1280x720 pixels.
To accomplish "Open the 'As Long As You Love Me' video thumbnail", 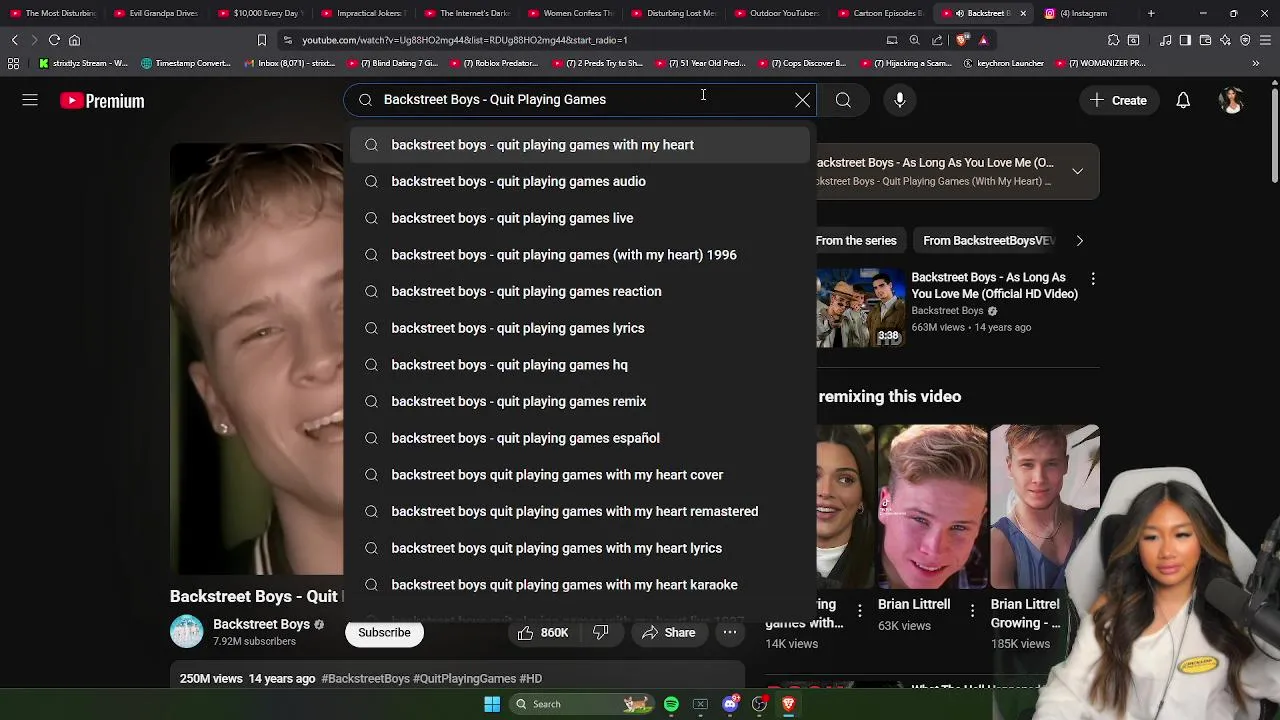I will [x=861, y=307].
